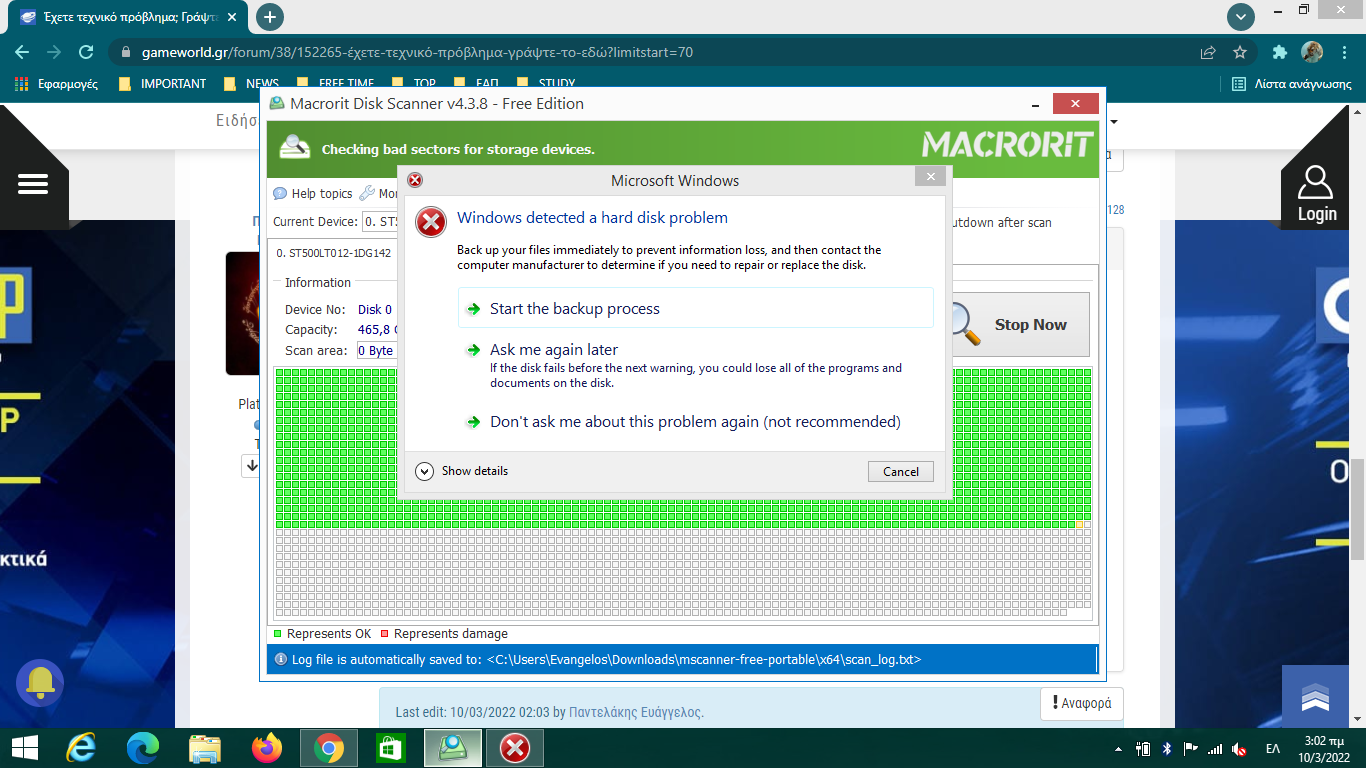This screenshot has width=1366, height=768.
Task: Click the Scan area field
Action: coord(378,351)
